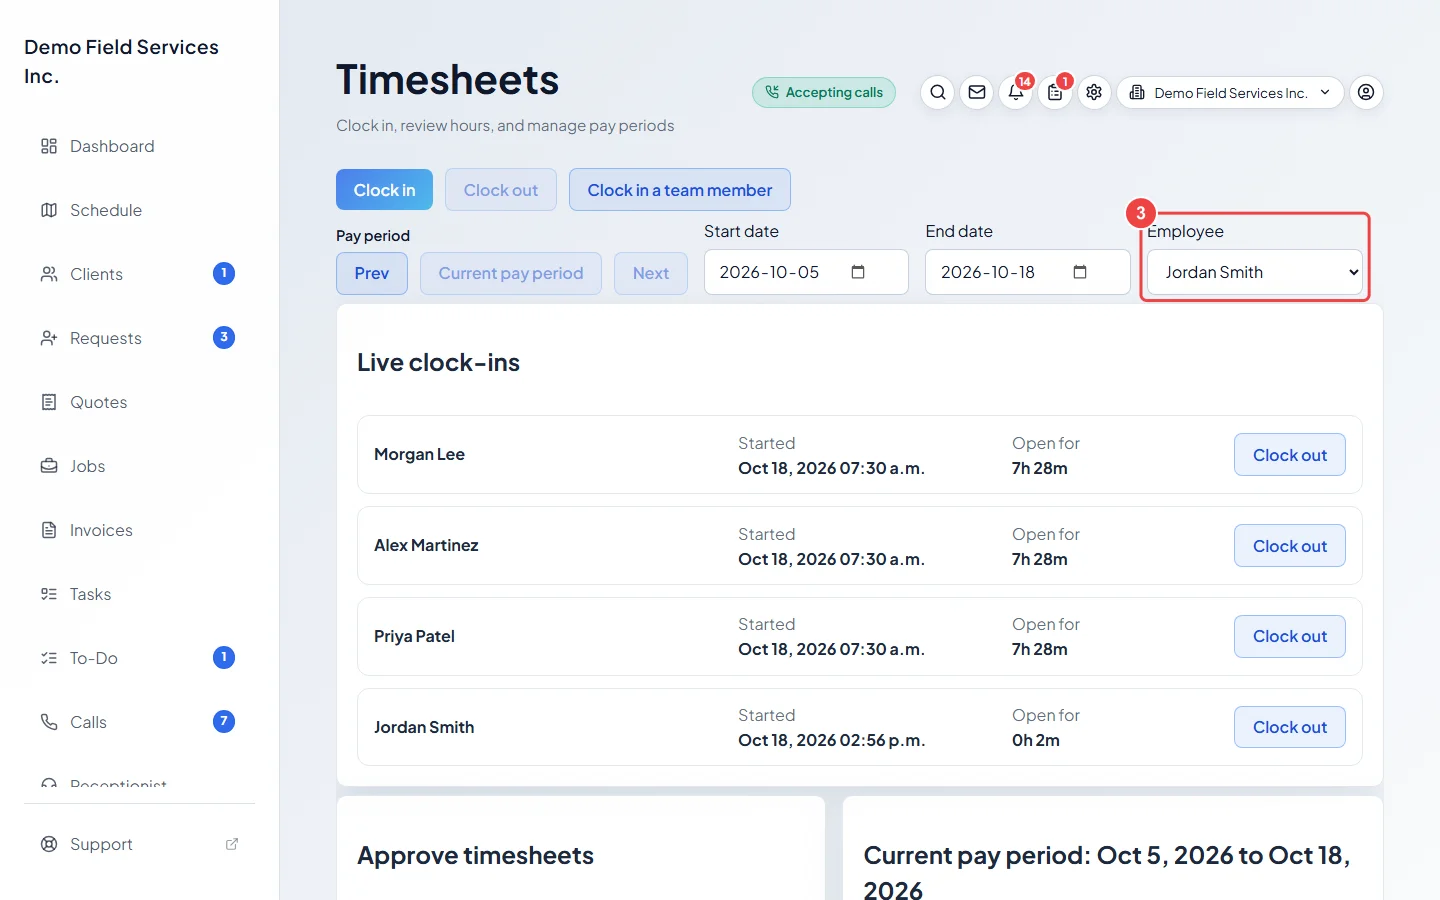
Task: Click the Demo Field Services Inc. sidebar title
Action: coord(121,61)
